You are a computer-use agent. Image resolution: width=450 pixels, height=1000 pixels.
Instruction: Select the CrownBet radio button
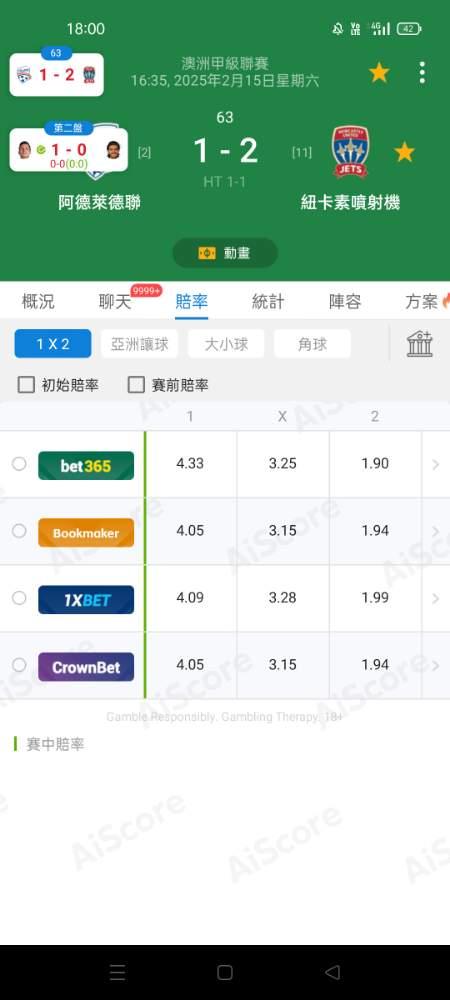[x=19, y=665]
